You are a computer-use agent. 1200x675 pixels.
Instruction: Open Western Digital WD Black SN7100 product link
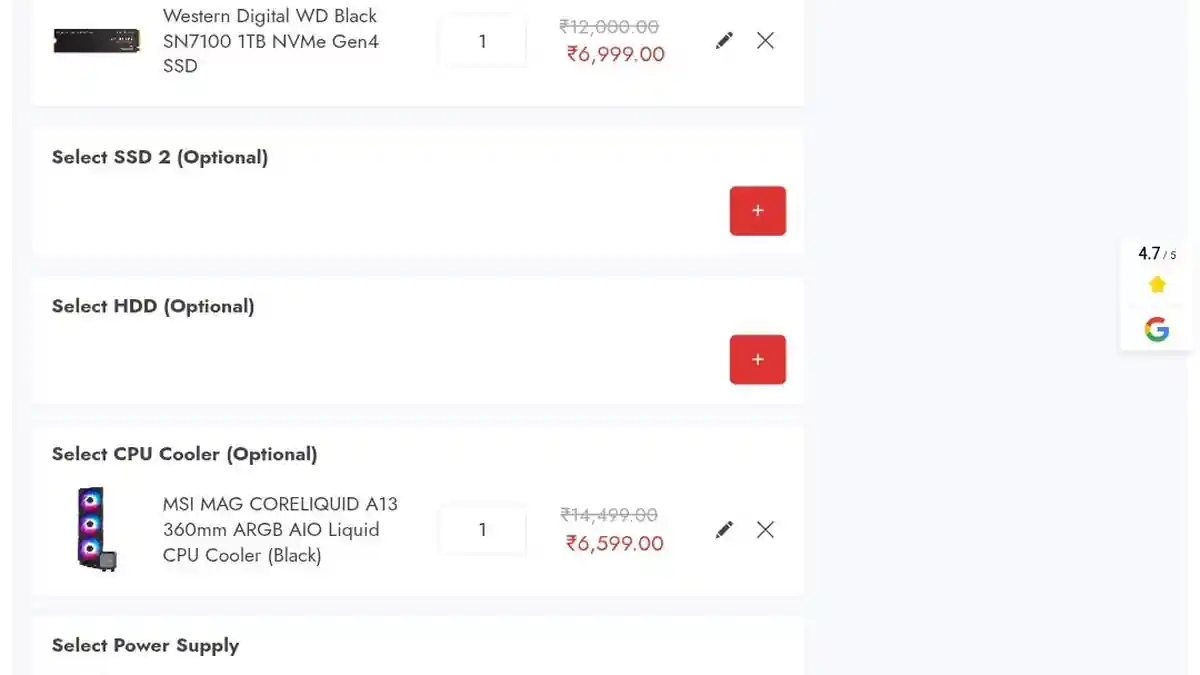point(270,41)
